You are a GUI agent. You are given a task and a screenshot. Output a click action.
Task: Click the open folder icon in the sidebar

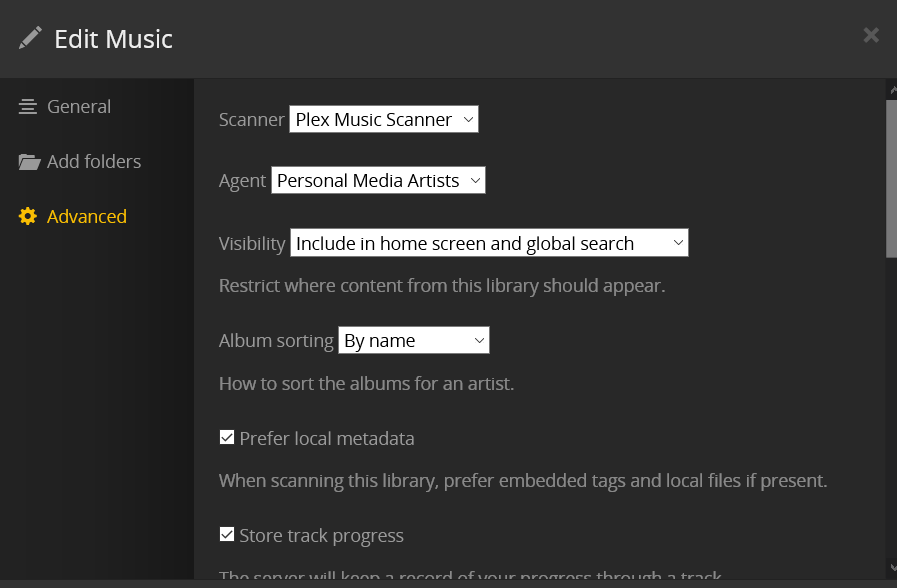click(x=29, y=162)
